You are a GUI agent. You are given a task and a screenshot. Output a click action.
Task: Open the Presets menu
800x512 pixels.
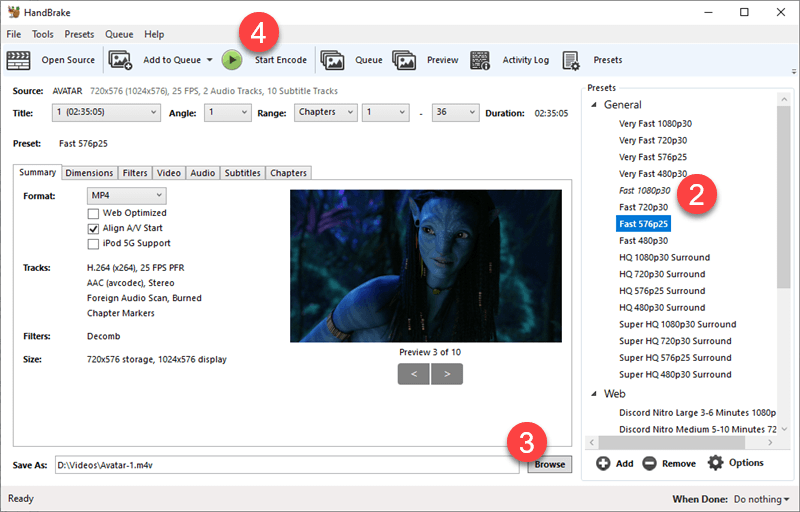tap(79, 34)
